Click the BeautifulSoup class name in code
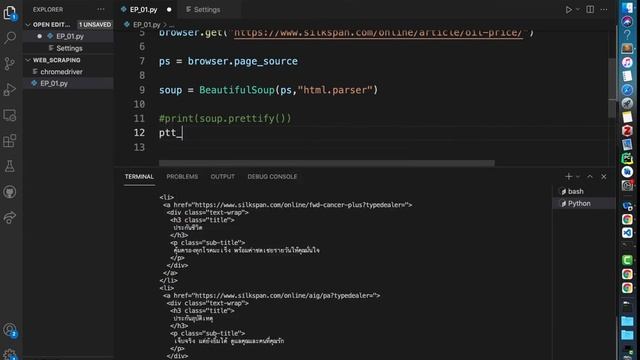 (x=237, y=90)
